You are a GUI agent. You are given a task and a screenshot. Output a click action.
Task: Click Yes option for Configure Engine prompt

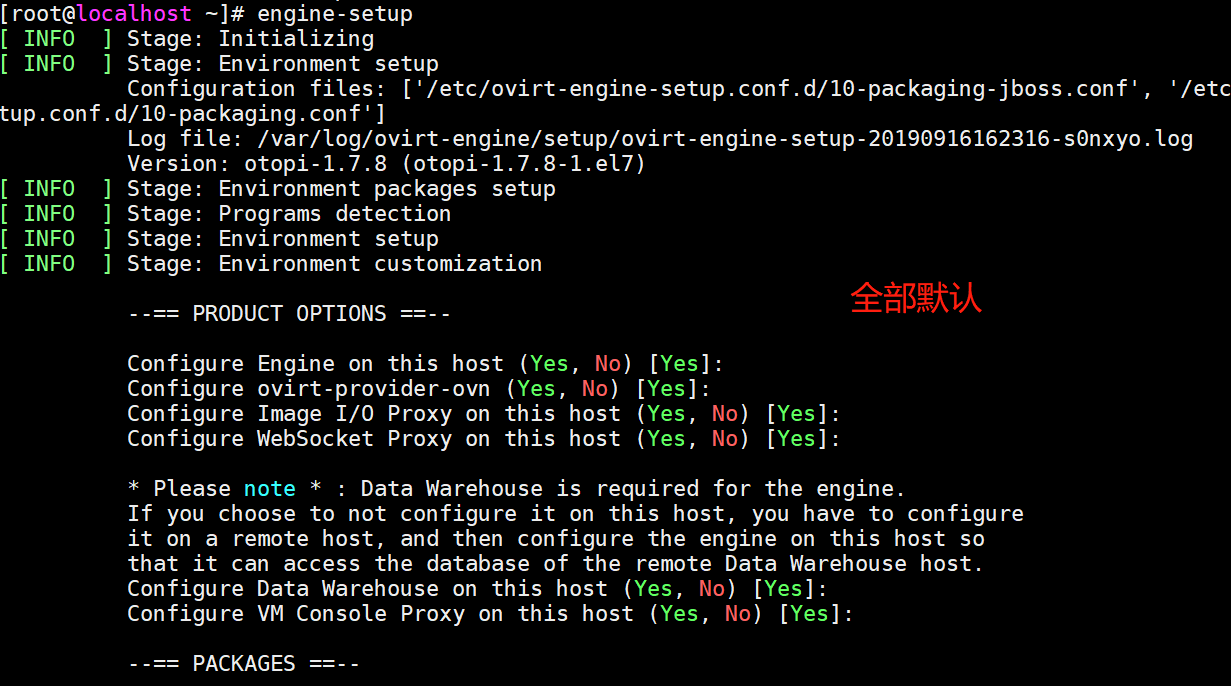[x=549, y=364]
